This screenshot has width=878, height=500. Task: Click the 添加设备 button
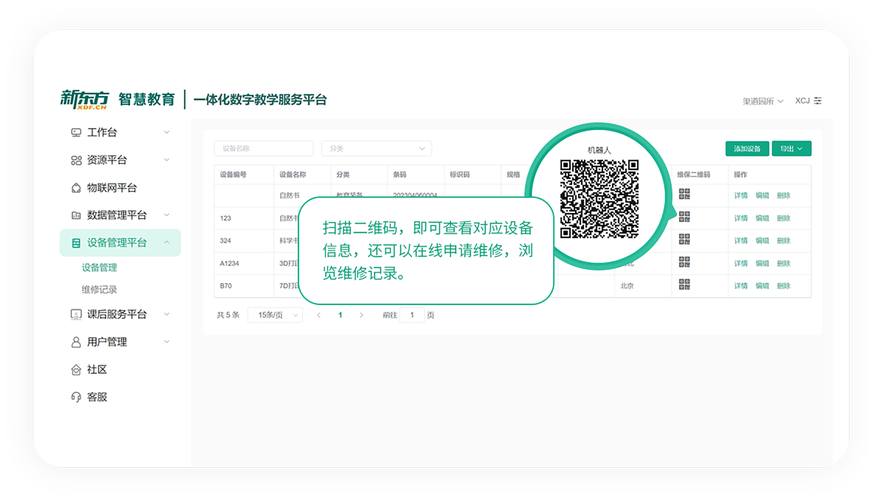coord(747,148)
